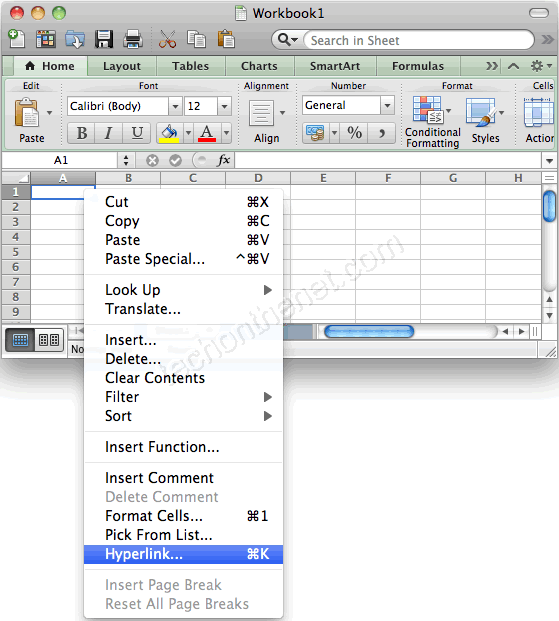Collapse the ribbon with the caret

[513, 66]
